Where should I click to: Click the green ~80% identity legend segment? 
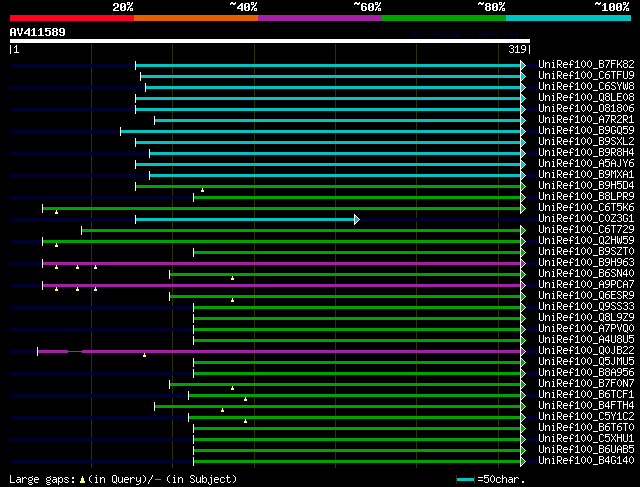pyautogui.click(x=444, y=18)
